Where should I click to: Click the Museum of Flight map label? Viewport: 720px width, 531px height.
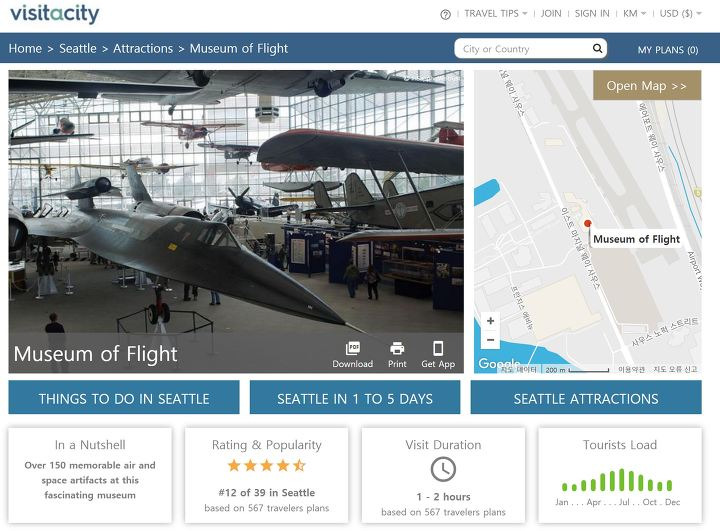click(x=636, y=239)
